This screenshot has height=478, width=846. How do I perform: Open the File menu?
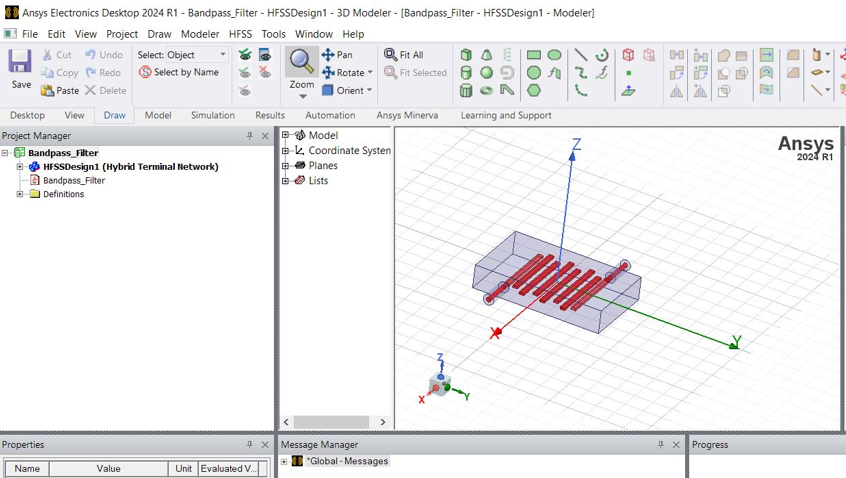30,34
